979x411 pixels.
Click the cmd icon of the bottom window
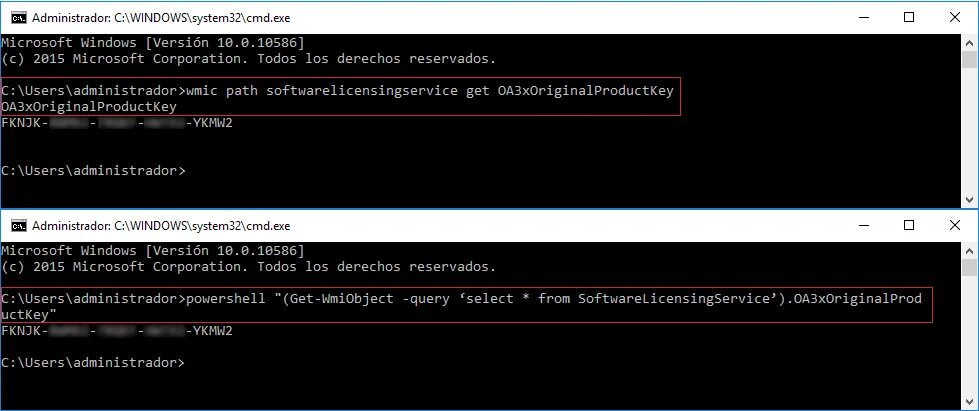(x=19, y=225)
